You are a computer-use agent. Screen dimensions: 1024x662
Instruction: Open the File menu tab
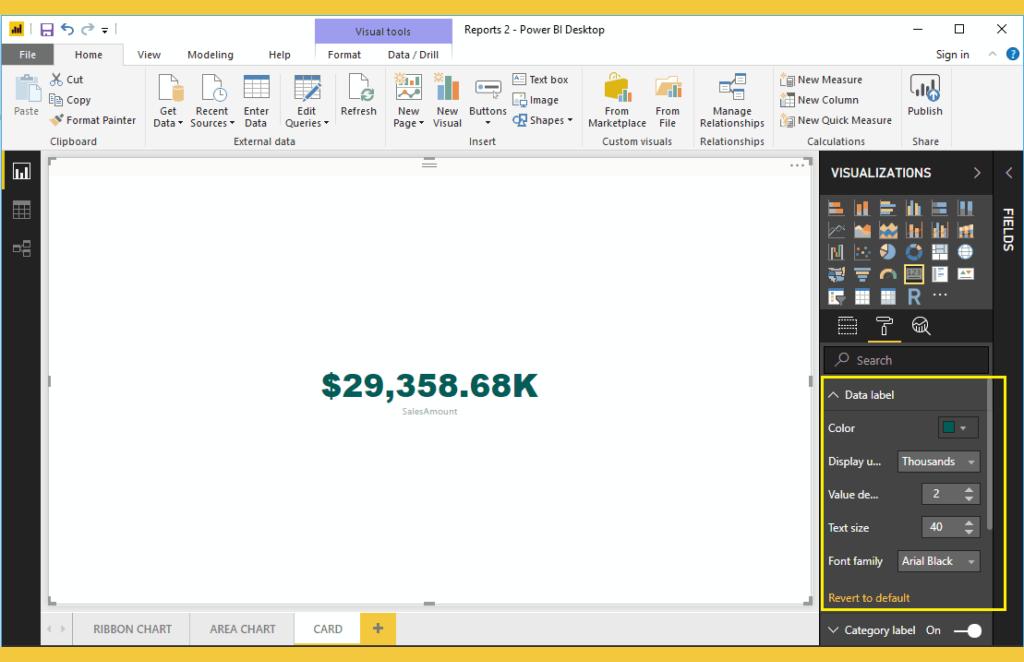(x=27, y=55)
